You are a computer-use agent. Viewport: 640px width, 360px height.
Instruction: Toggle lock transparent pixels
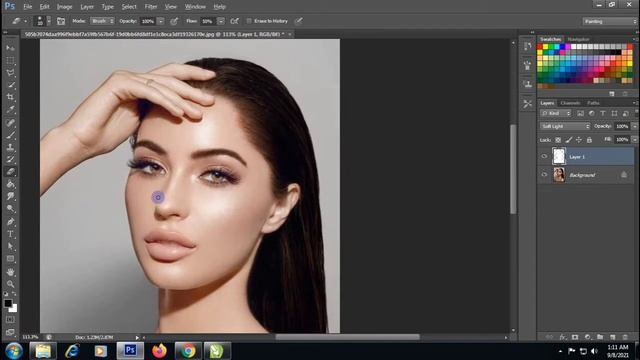pyautogui.click(x=558, y=140)
